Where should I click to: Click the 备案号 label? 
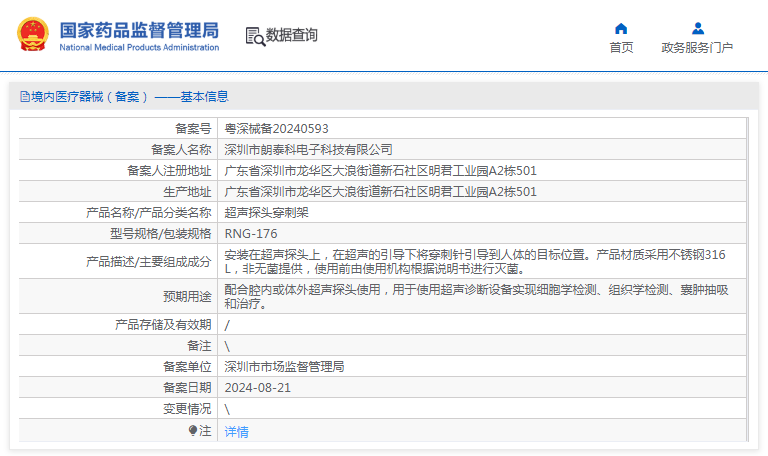(193, 128)
